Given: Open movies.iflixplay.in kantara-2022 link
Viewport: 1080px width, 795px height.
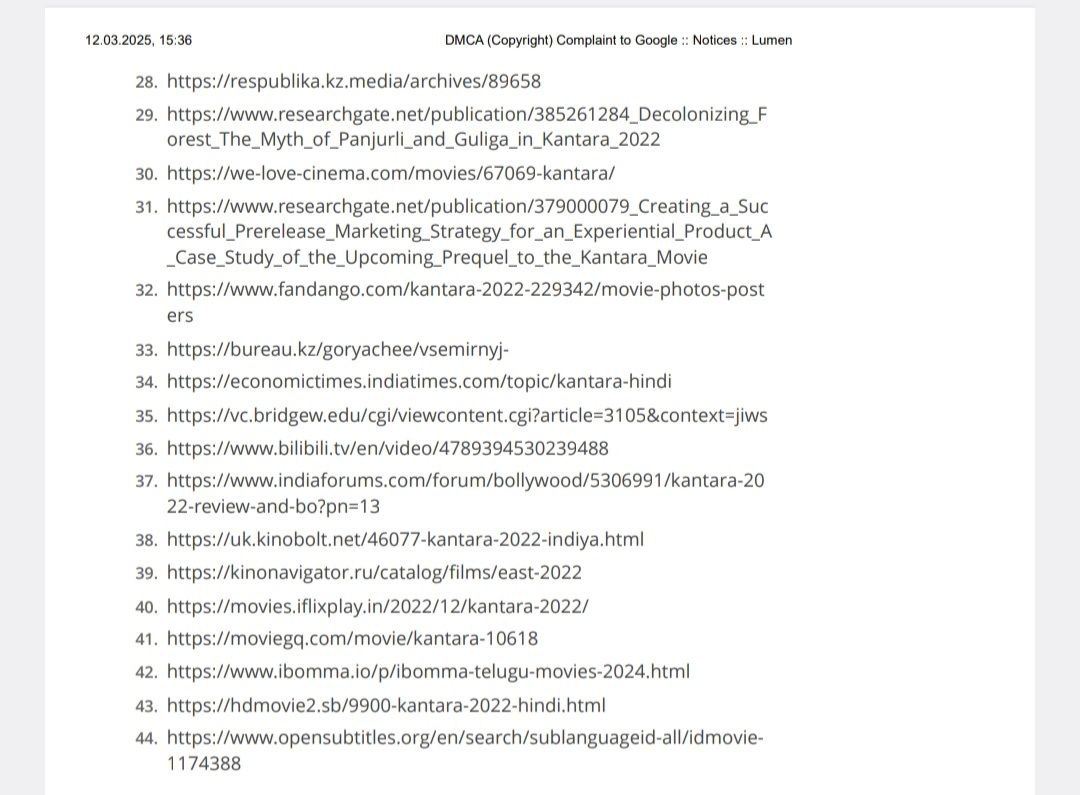Looking at the screenshot, I should tap(377, 606).
